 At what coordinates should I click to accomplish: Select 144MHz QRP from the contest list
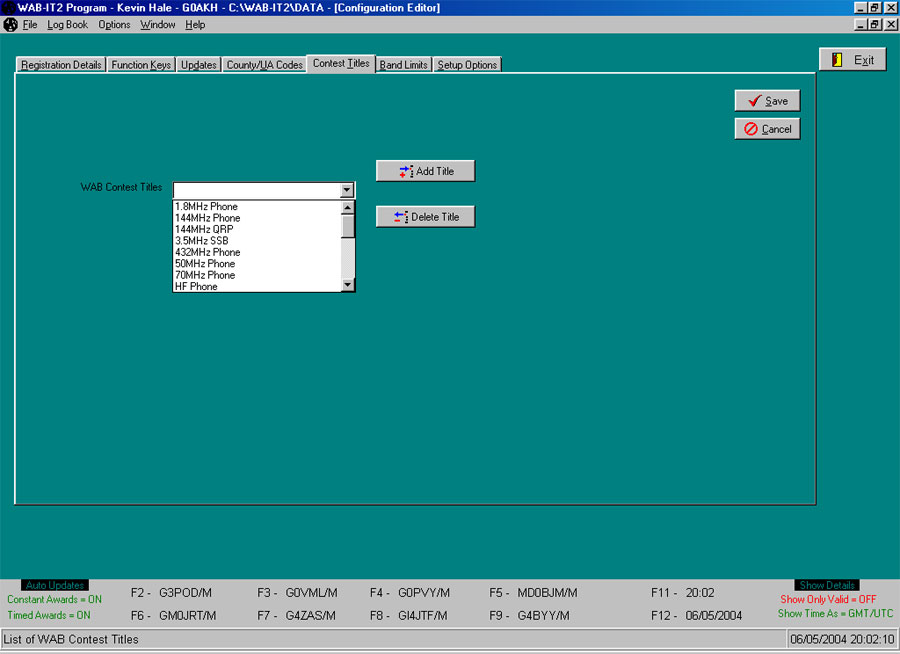[x=205, y=229]
